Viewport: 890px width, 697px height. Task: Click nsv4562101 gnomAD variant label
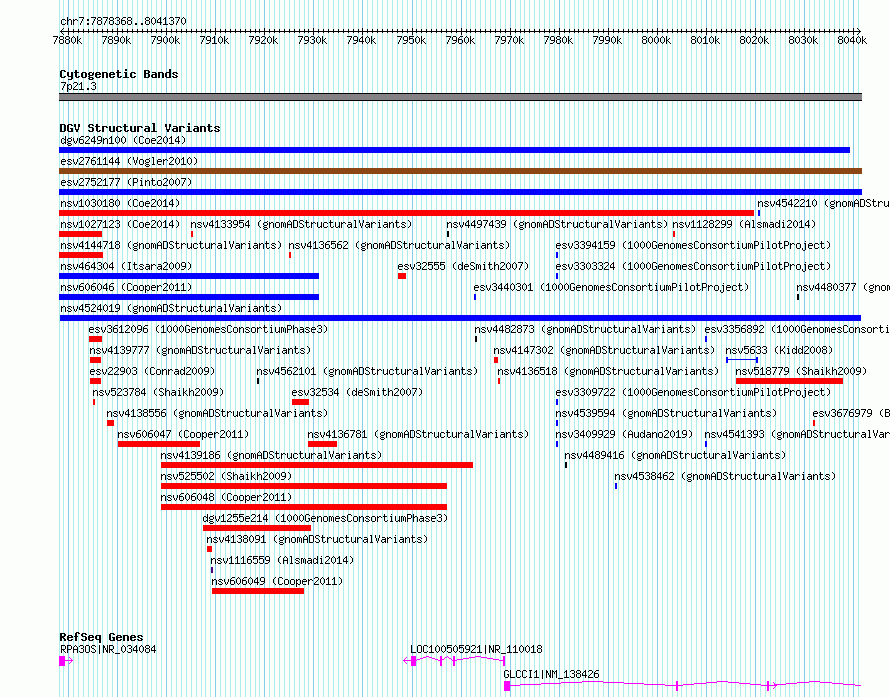coord(367,371)
